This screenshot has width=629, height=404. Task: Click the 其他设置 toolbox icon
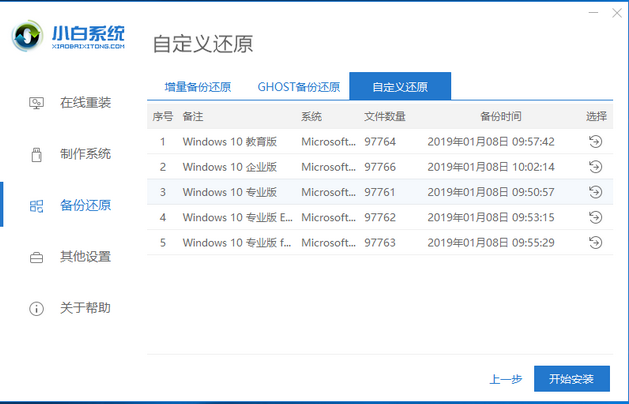(x=37, y=257)
